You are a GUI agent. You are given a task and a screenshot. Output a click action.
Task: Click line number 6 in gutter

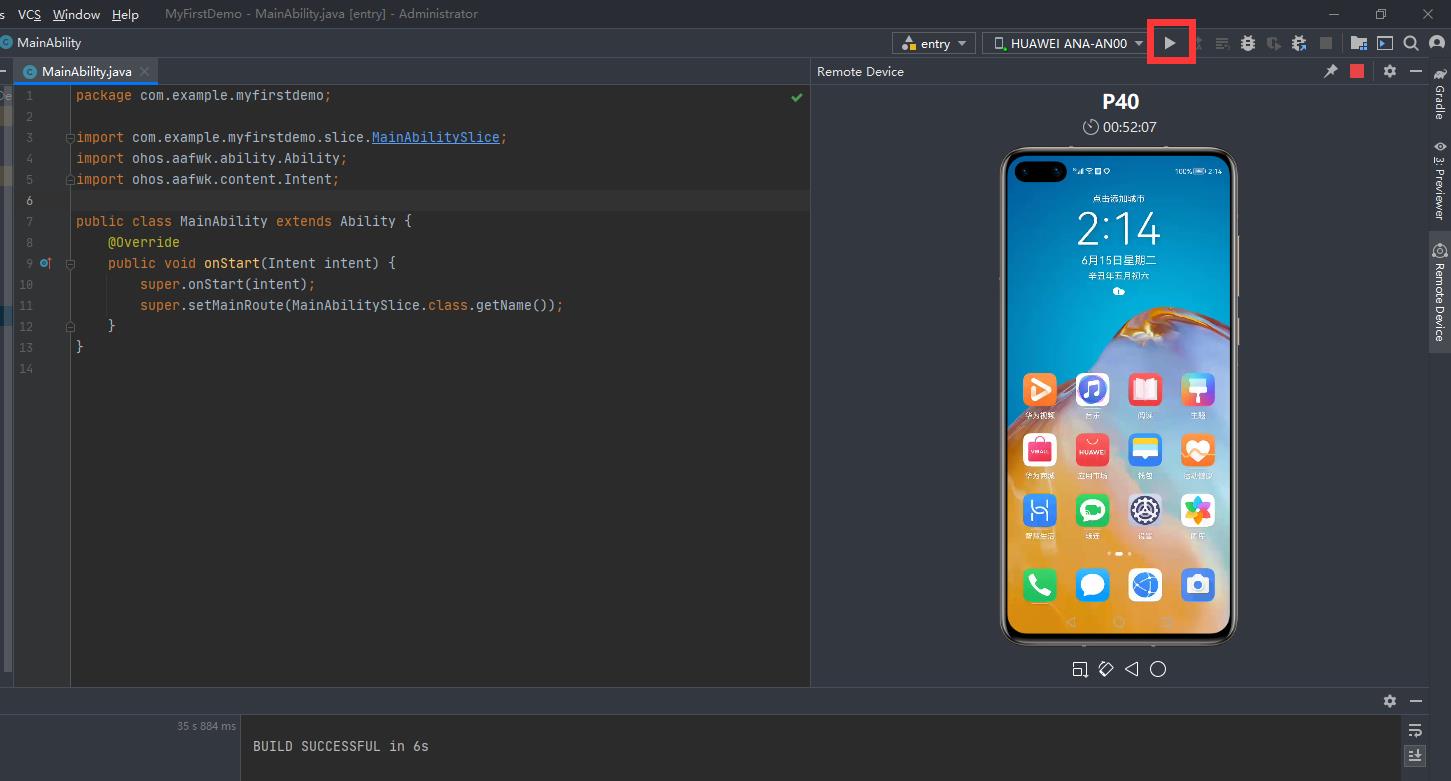[29, 201]
